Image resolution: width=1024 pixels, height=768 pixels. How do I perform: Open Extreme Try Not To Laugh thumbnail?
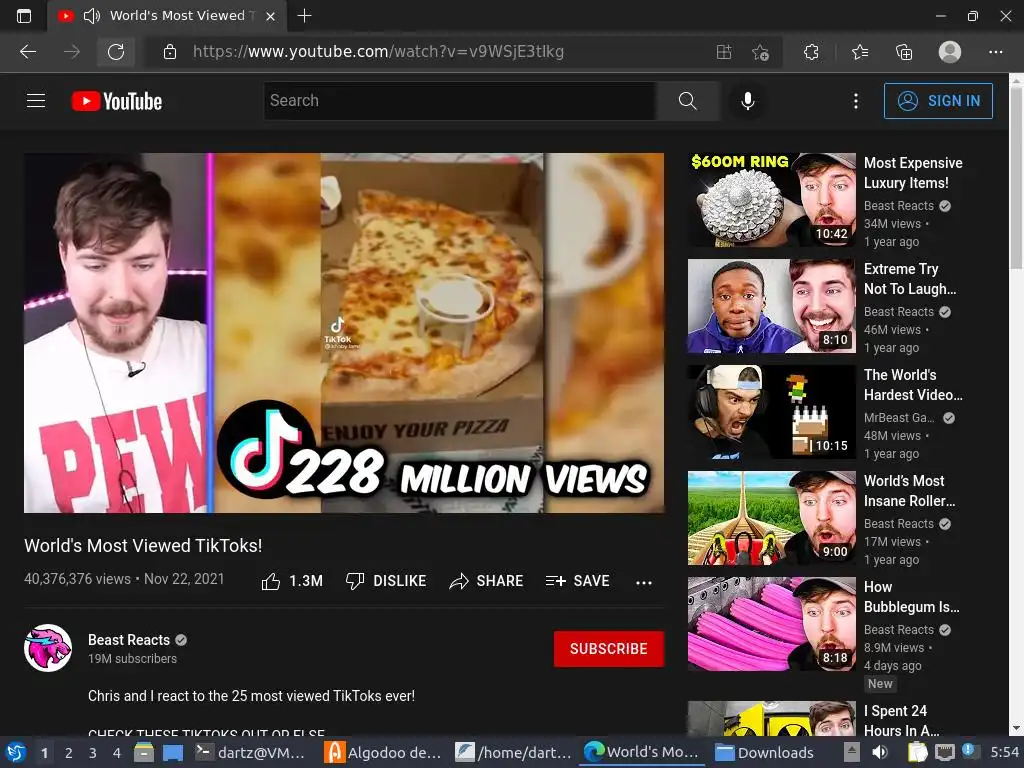[771, 306]
